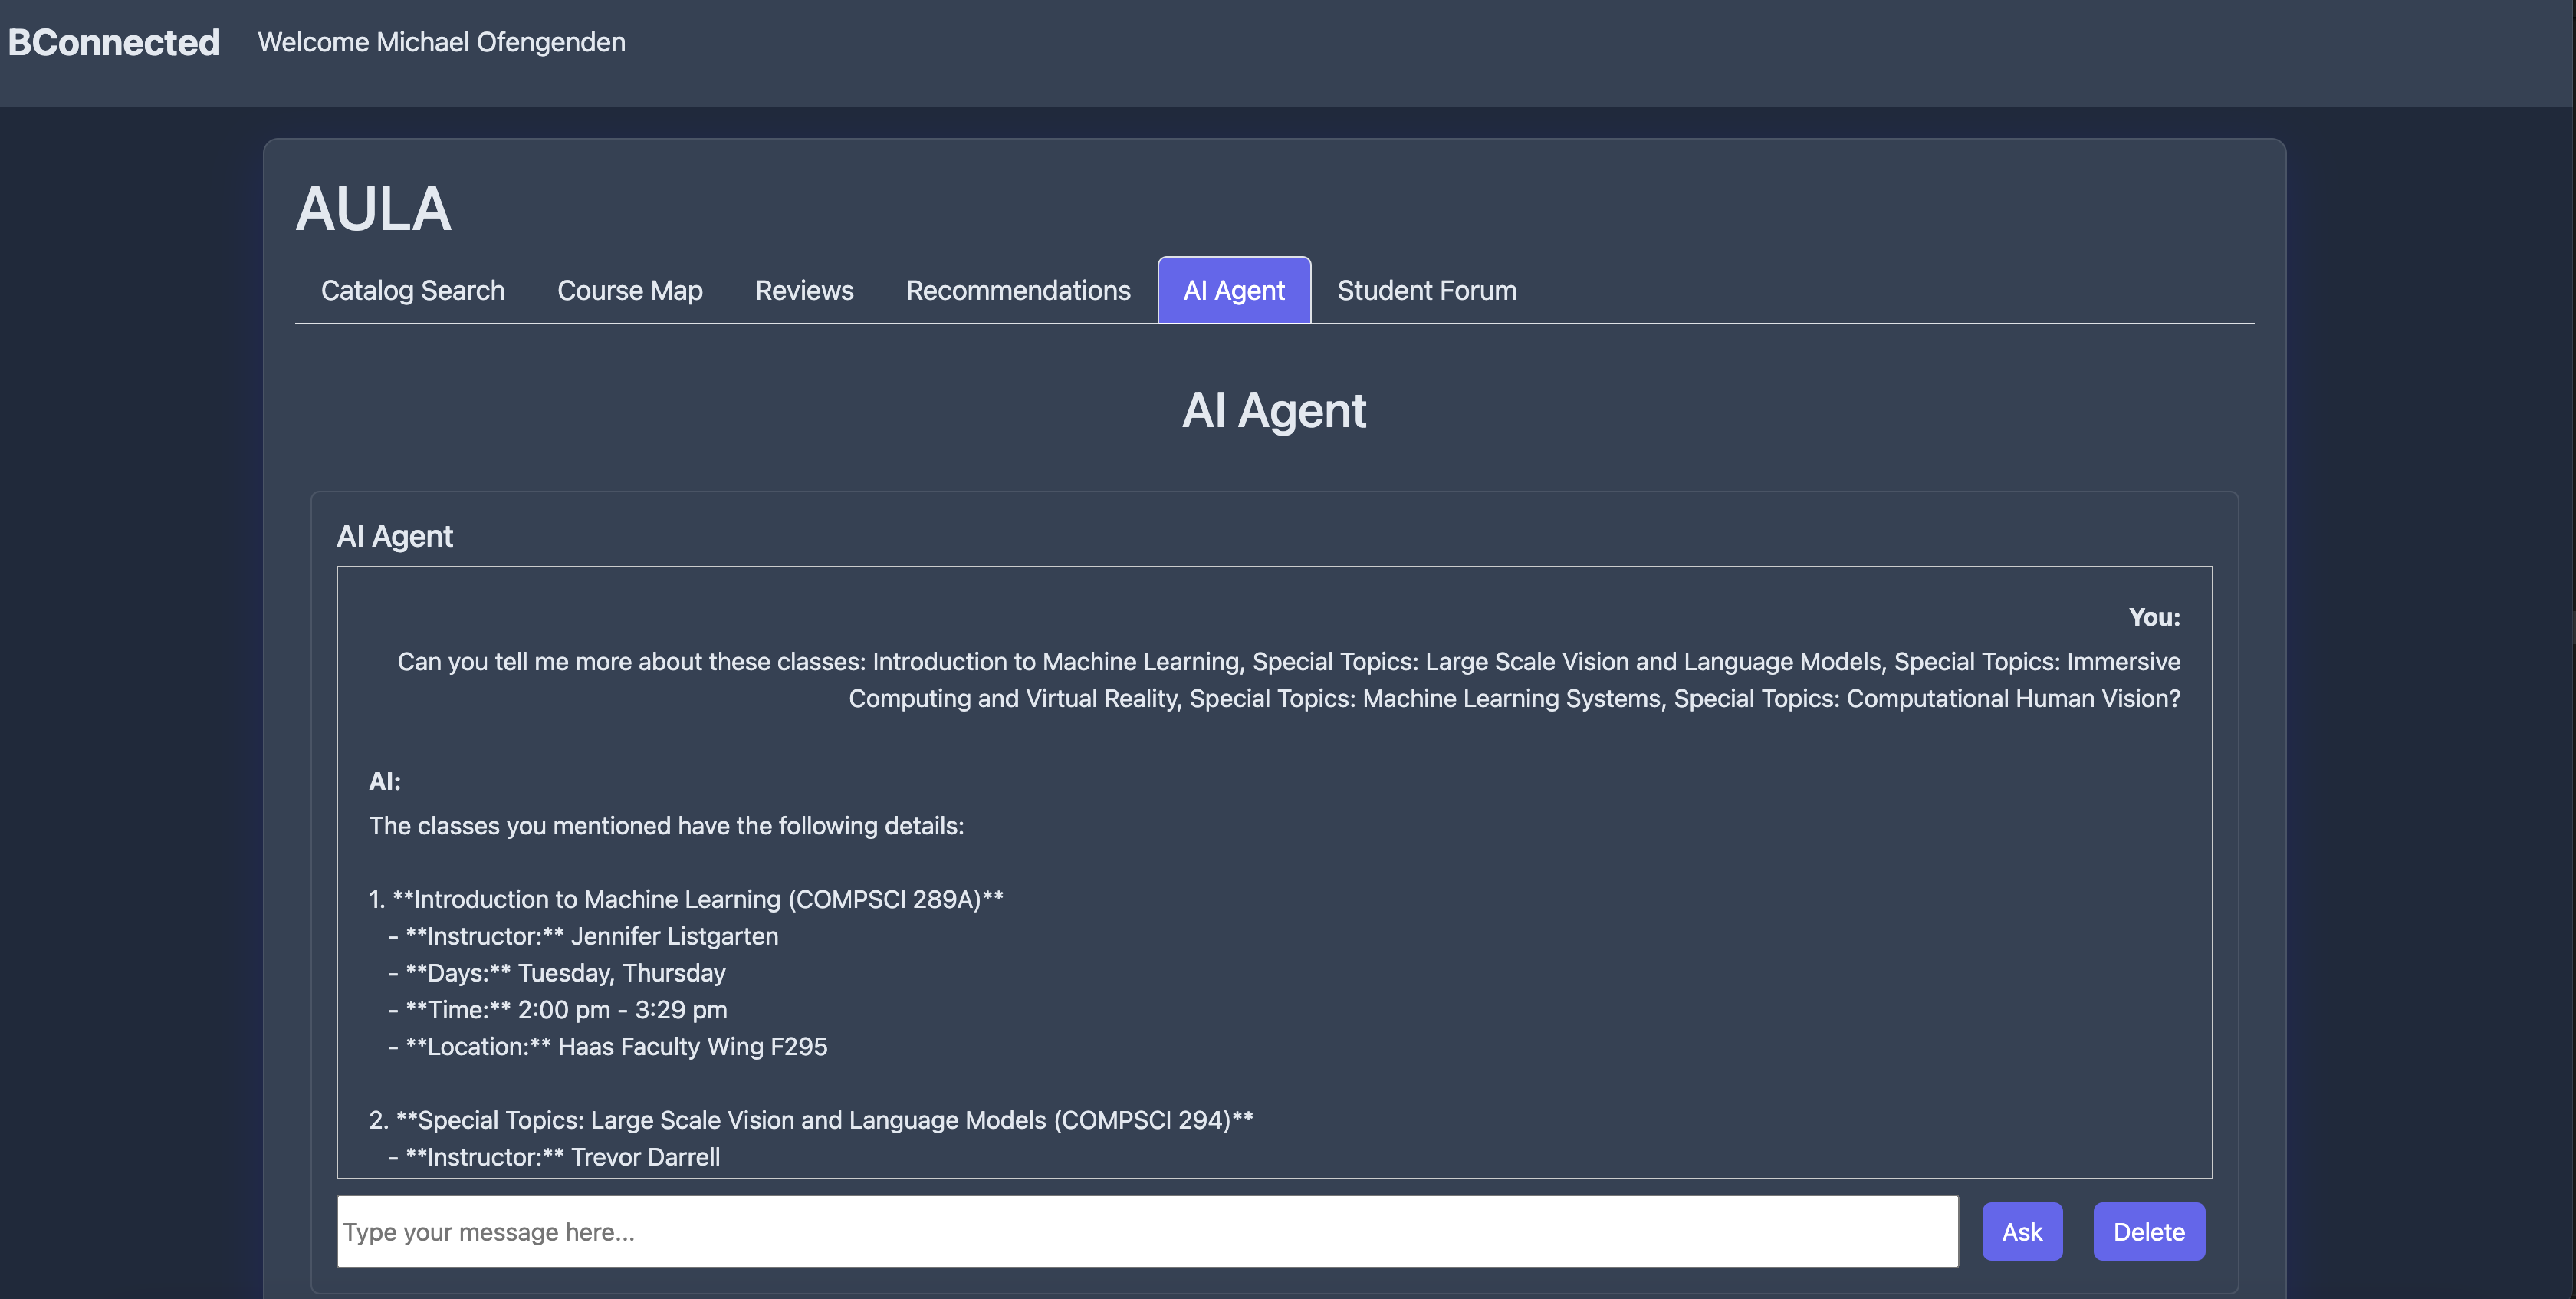The image size is (2576, 1299).
Task: Click the Delete button
Action: tap(2148, 1231)
